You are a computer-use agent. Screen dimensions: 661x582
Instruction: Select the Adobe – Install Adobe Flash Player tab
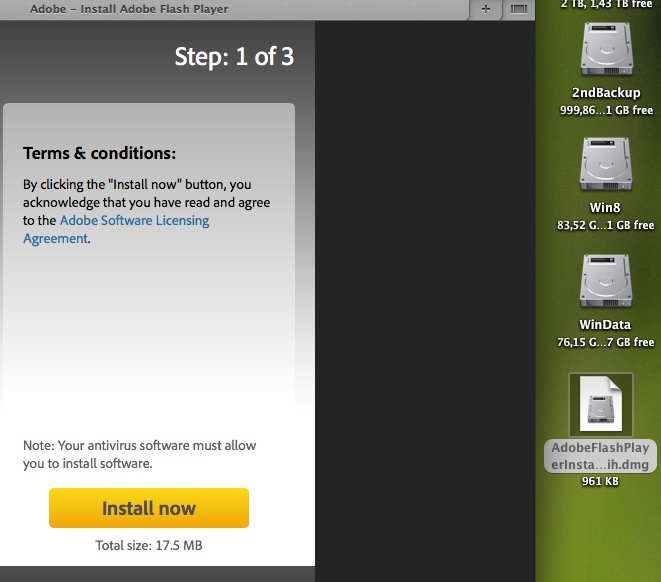click(129, 9)
